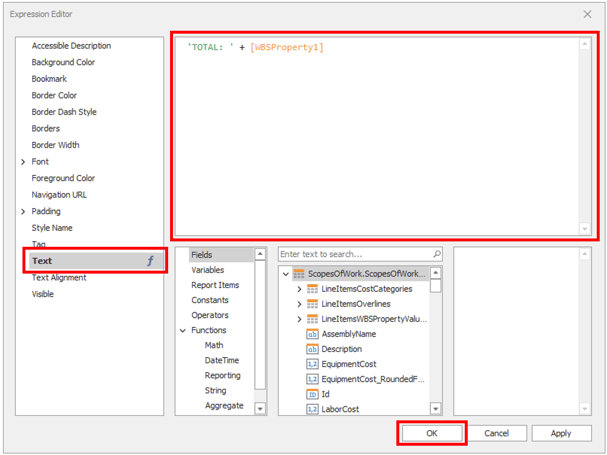607x455 pixels.
Task: Choose the Constants category
Action: (210, 300)
